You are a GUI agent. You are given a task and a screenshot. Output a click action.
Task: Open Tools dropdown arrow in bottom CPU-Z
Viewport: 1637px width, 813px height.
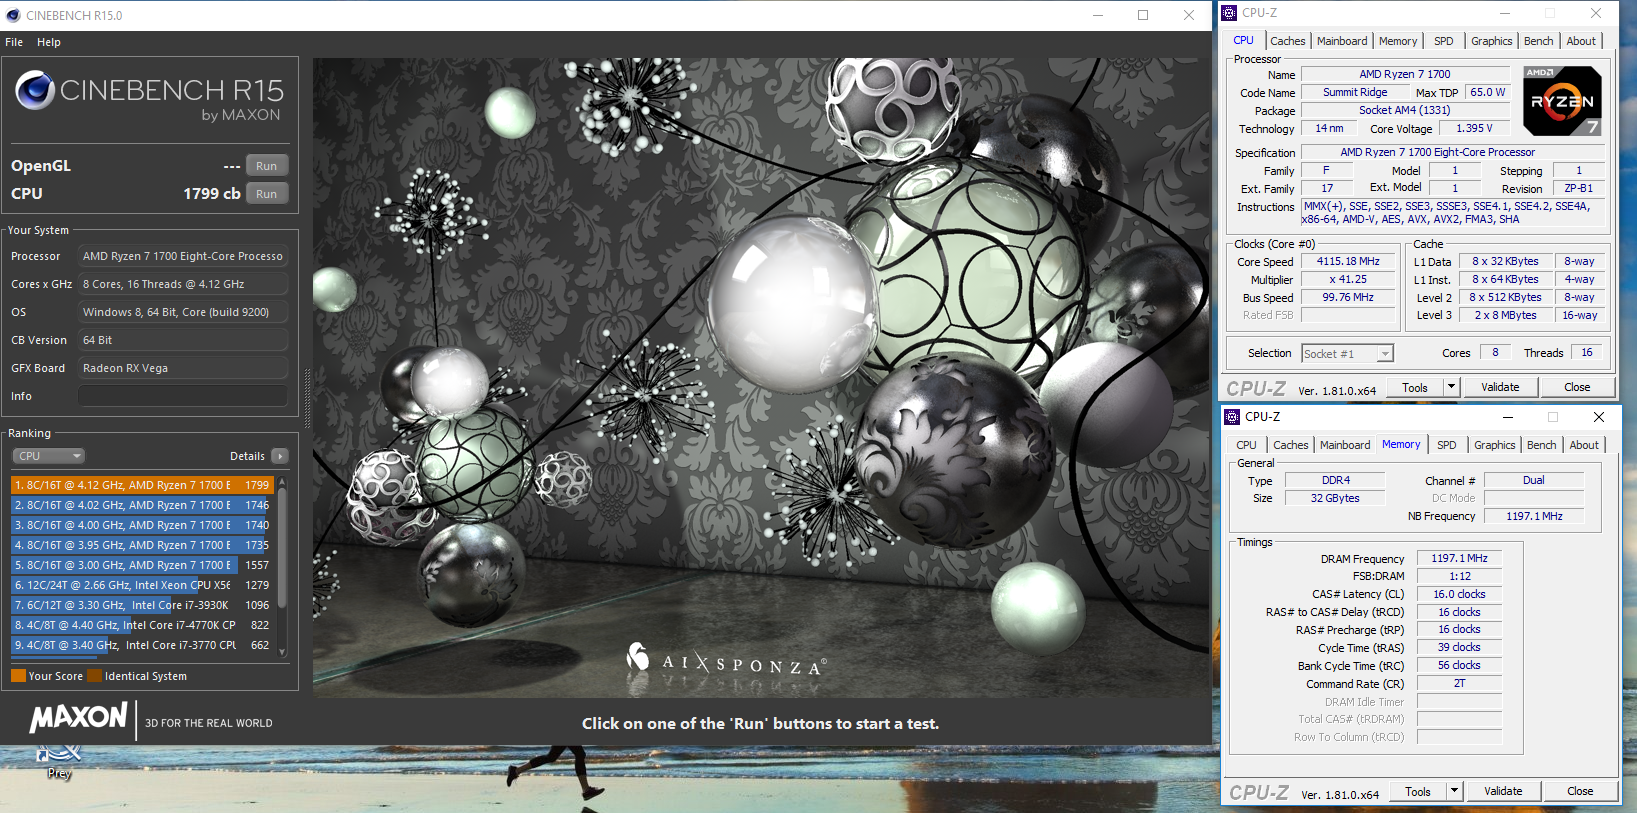1455,791
